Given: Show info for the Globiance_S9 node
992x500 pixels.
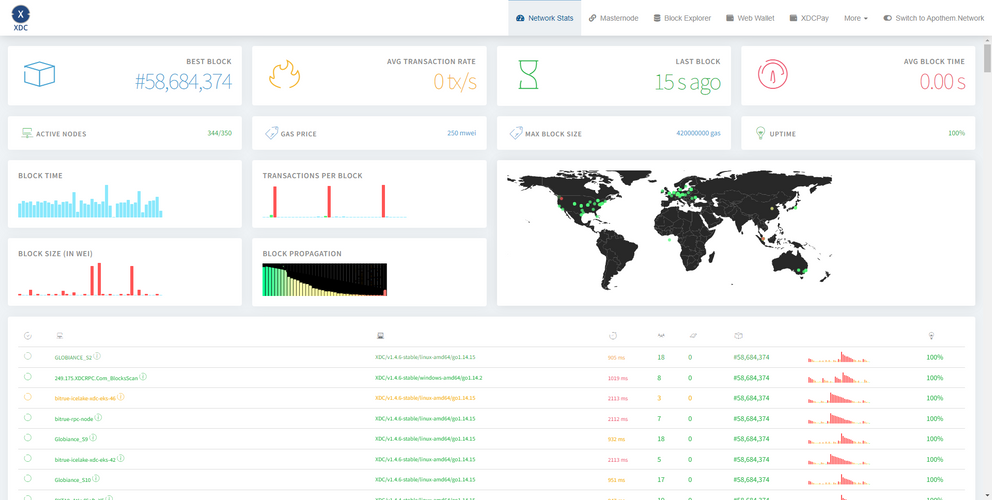Looking at the screenshot, I should click(x=94, y=438).
